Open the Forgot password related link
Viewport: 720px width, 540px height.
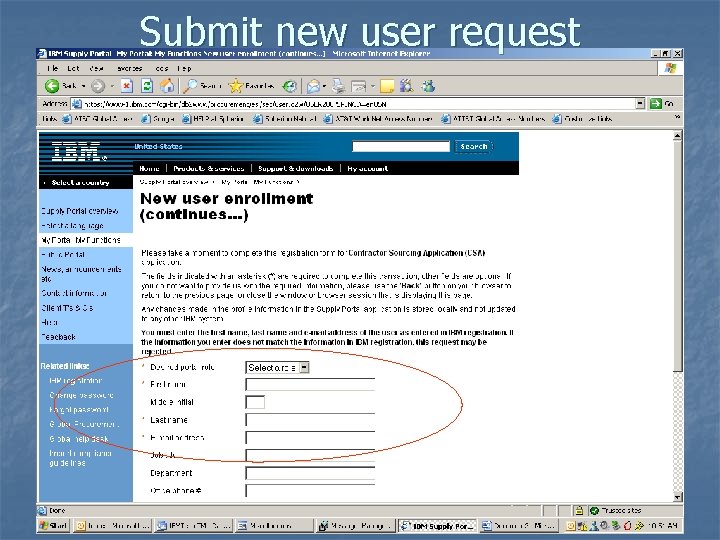(79, 410)
